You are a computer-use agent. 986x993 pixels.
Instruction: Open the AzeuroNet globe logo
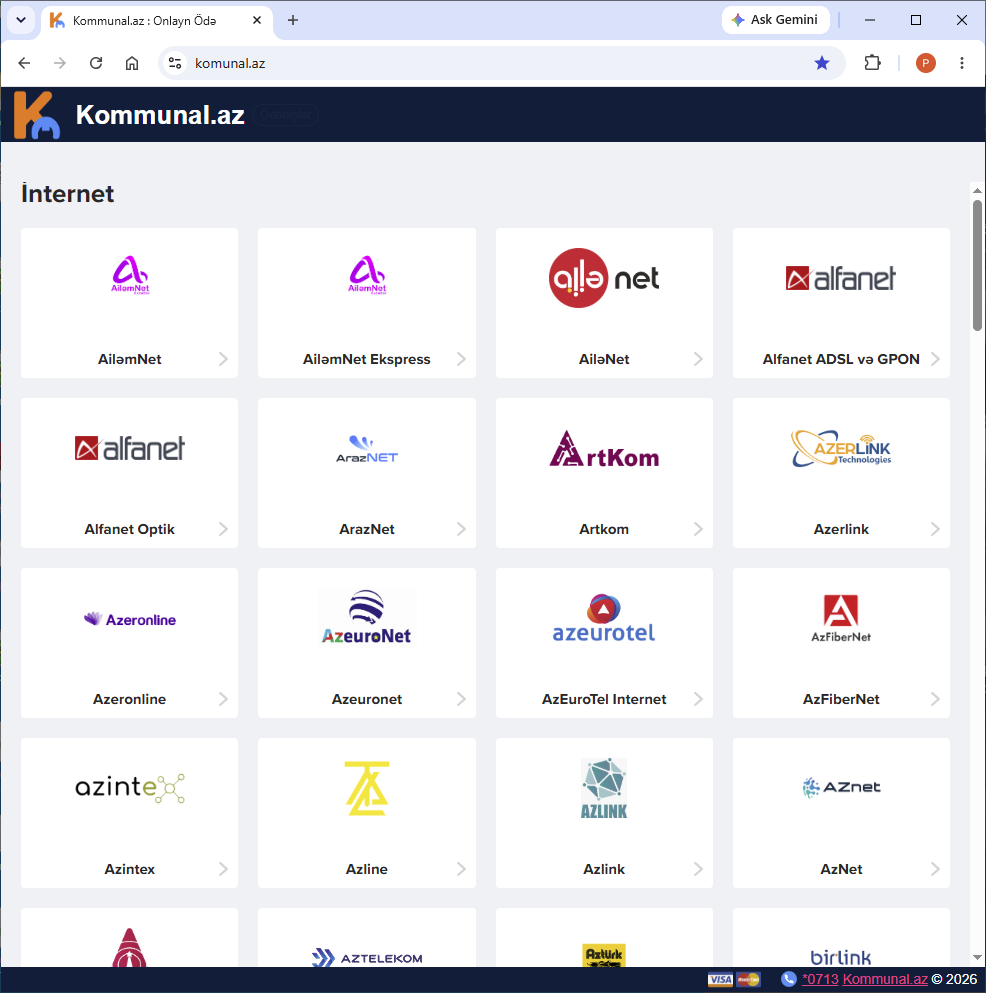(367, 617)
